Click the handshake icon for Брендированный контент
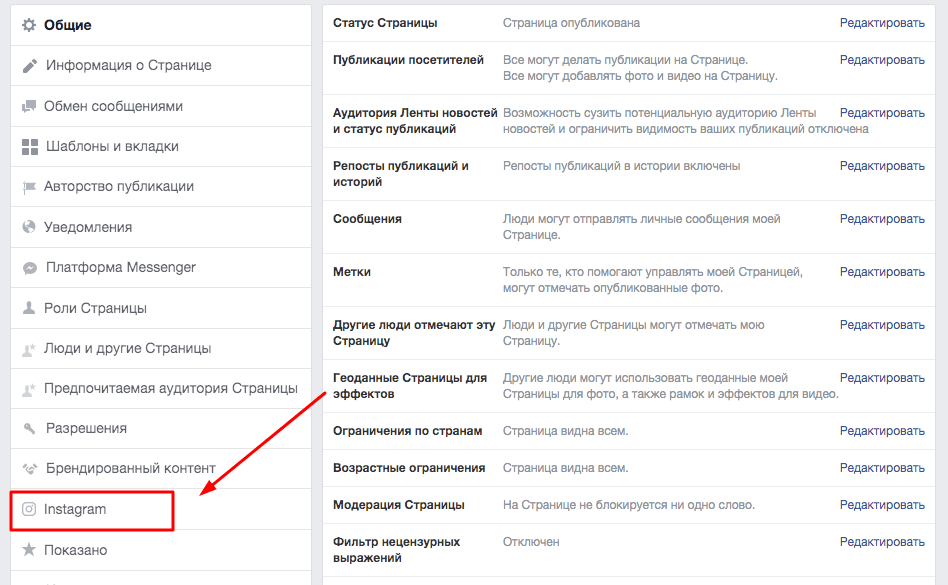 click(29, 469)
